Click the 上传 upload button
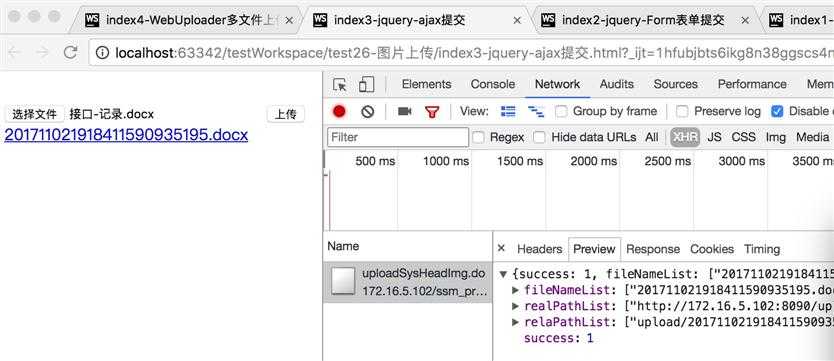Image resolution: width=834 pixels, height=361 pixels. 286,114
